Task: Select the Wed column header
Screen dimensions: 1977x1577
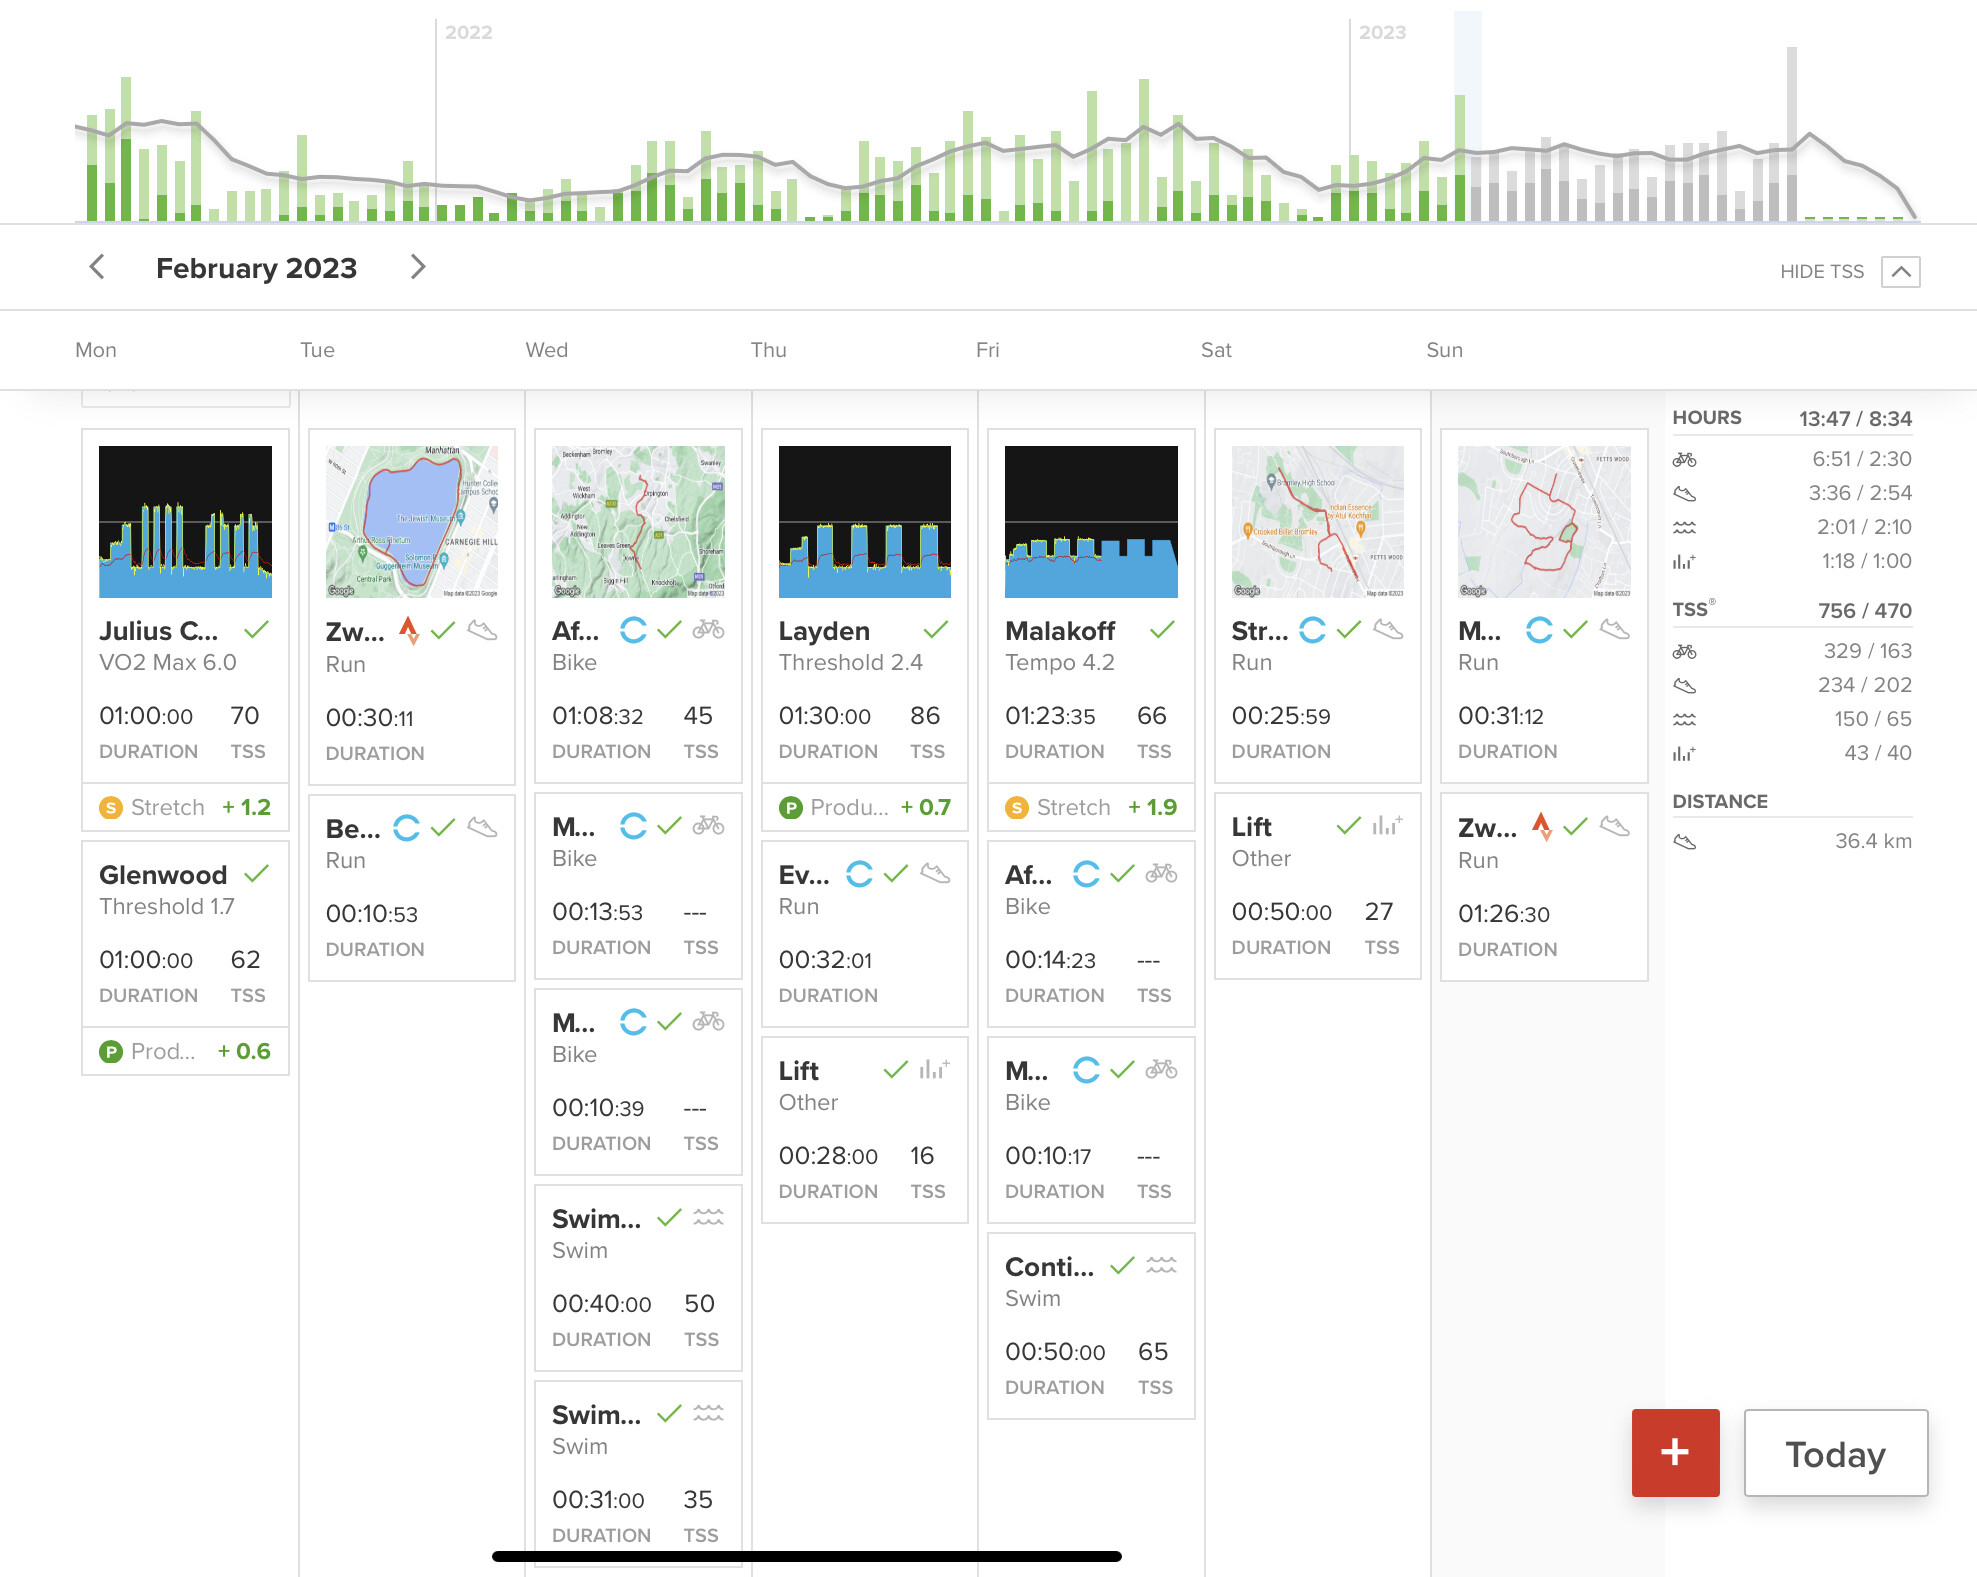Action: 547,350
